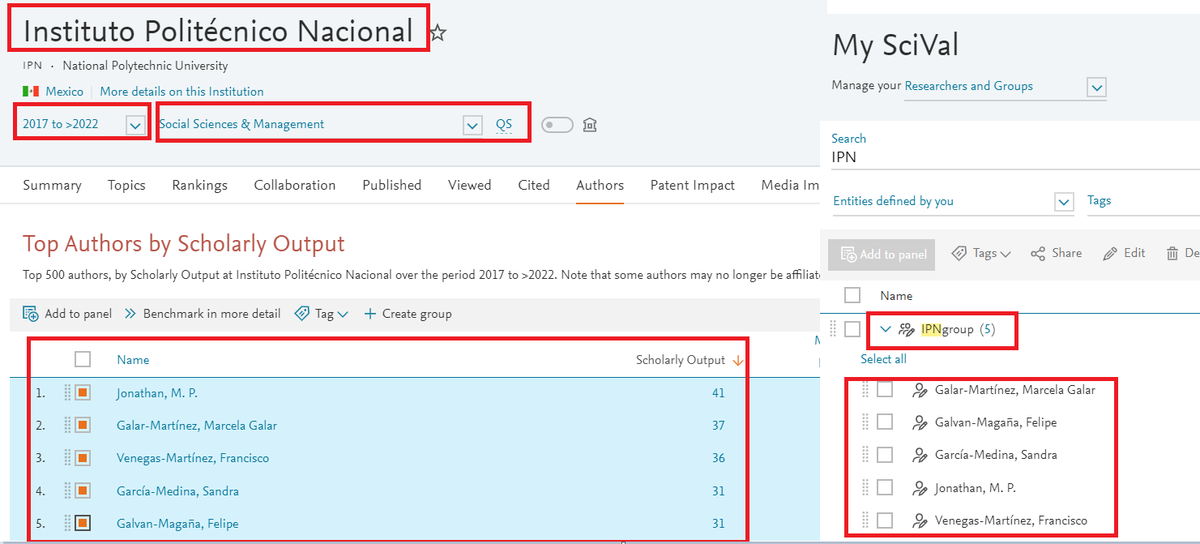
Task: Click Select all under IPNgroup
Action: coord(884,359)
